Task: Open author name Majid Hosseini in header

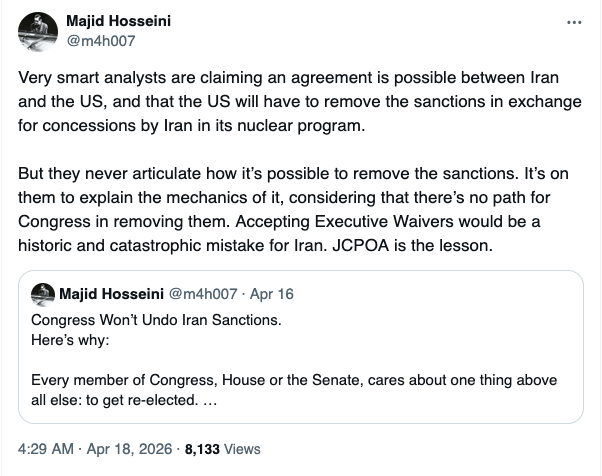Action: [x=118, y=22]
